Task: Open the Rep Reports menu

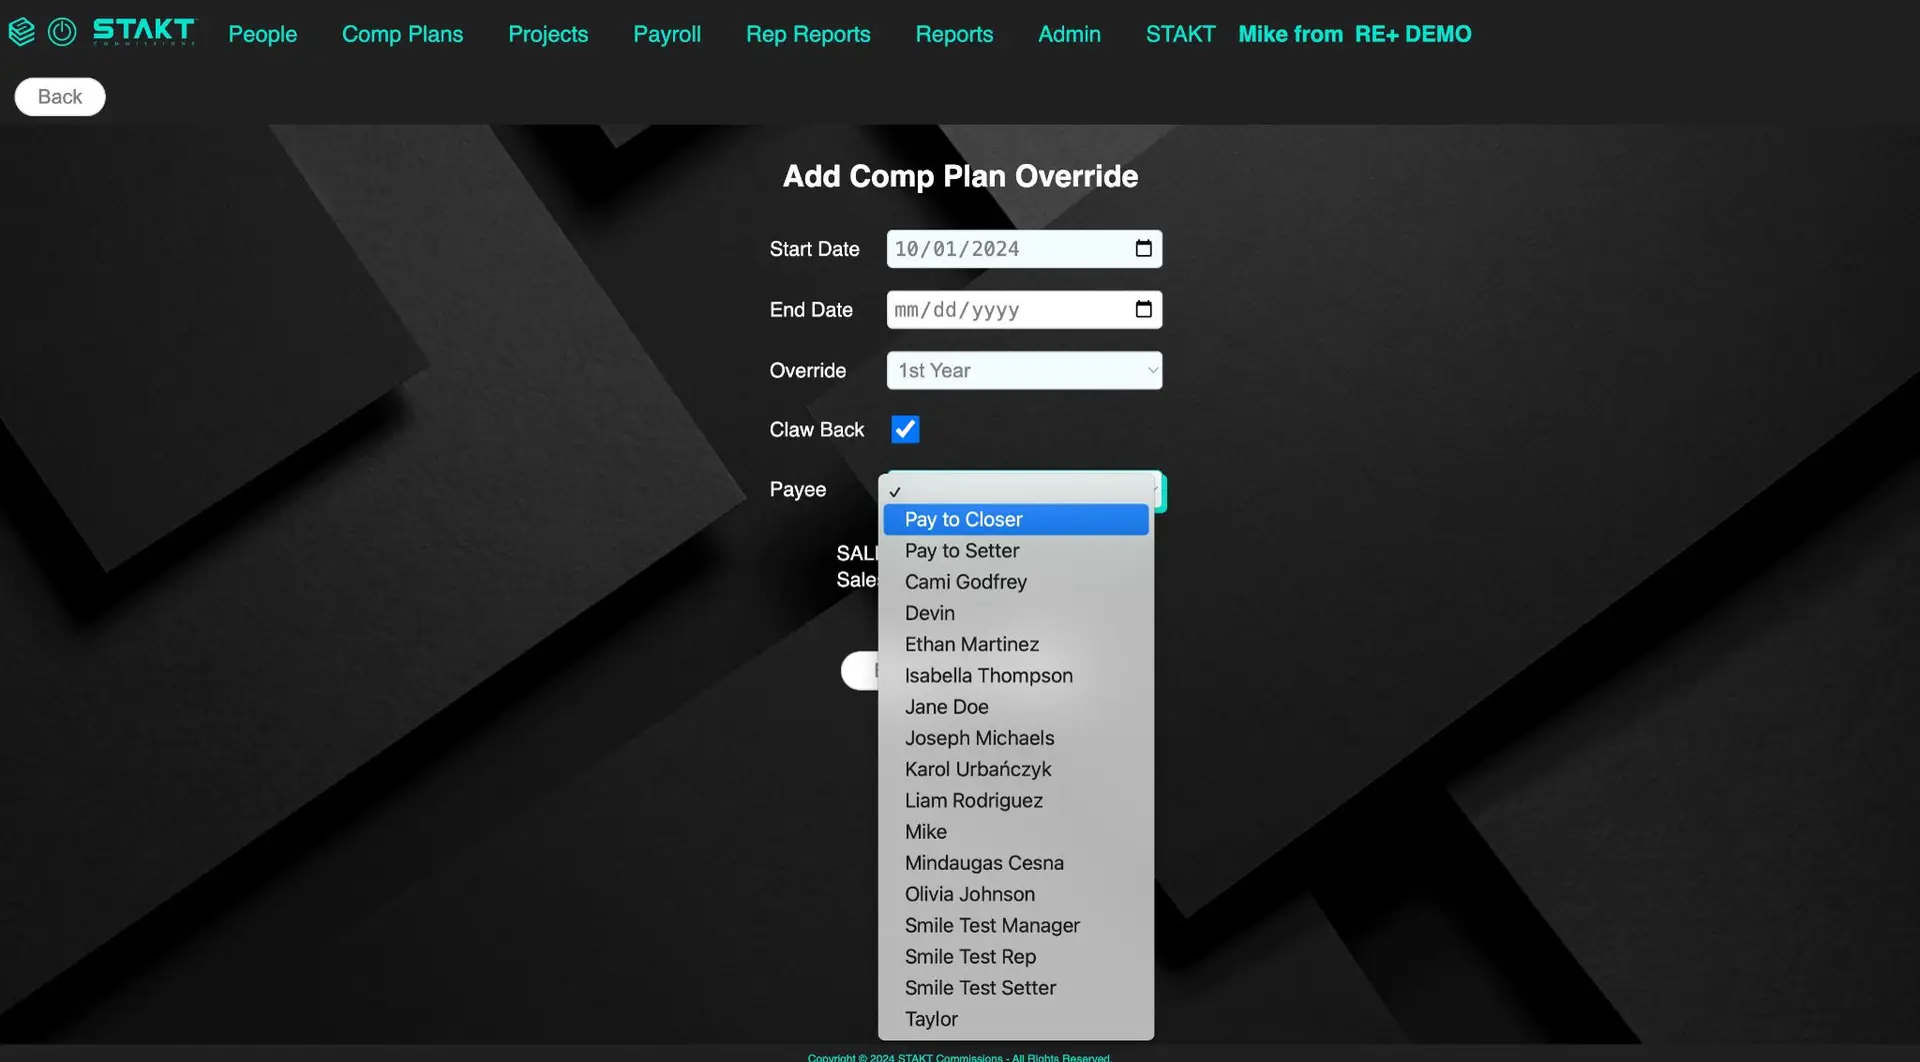Action: pos(808,34)
